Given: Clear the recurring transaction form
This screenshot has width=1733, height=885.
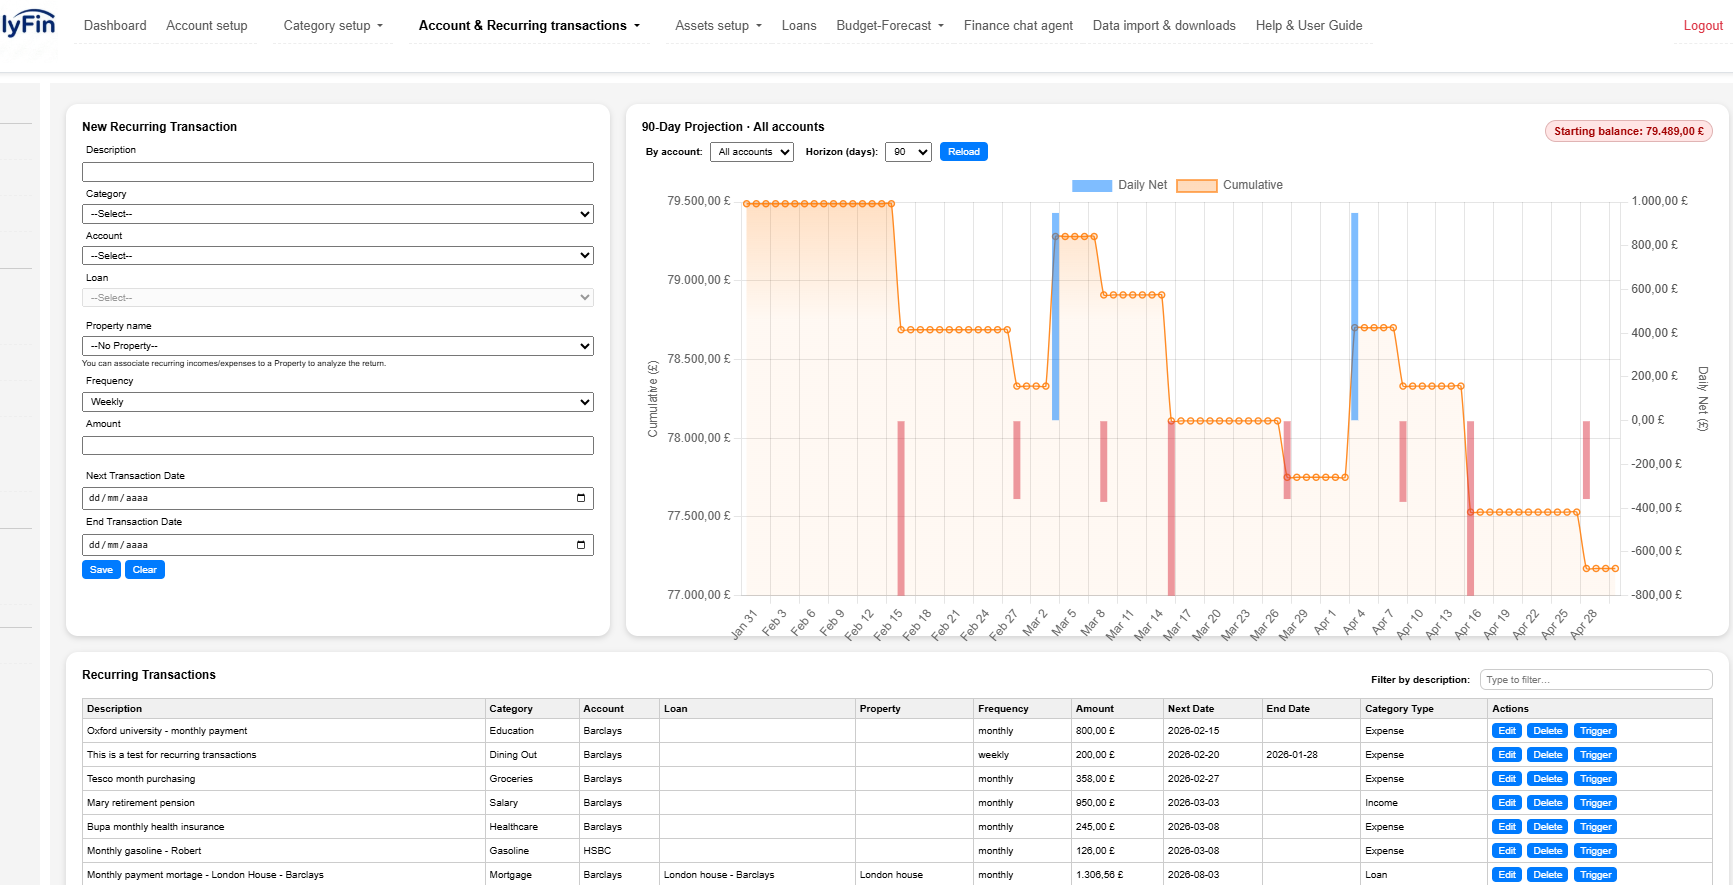Looking at the screenshot, I should [145, 570].
